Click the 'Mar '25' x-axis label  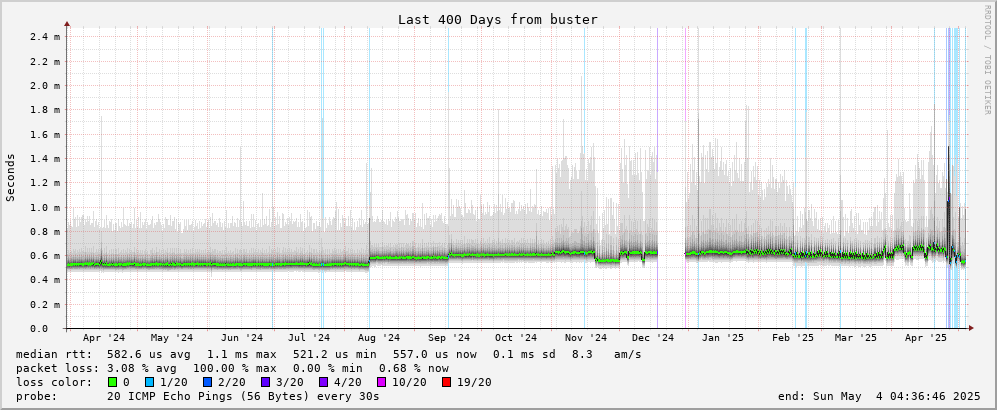pos(856,338)
